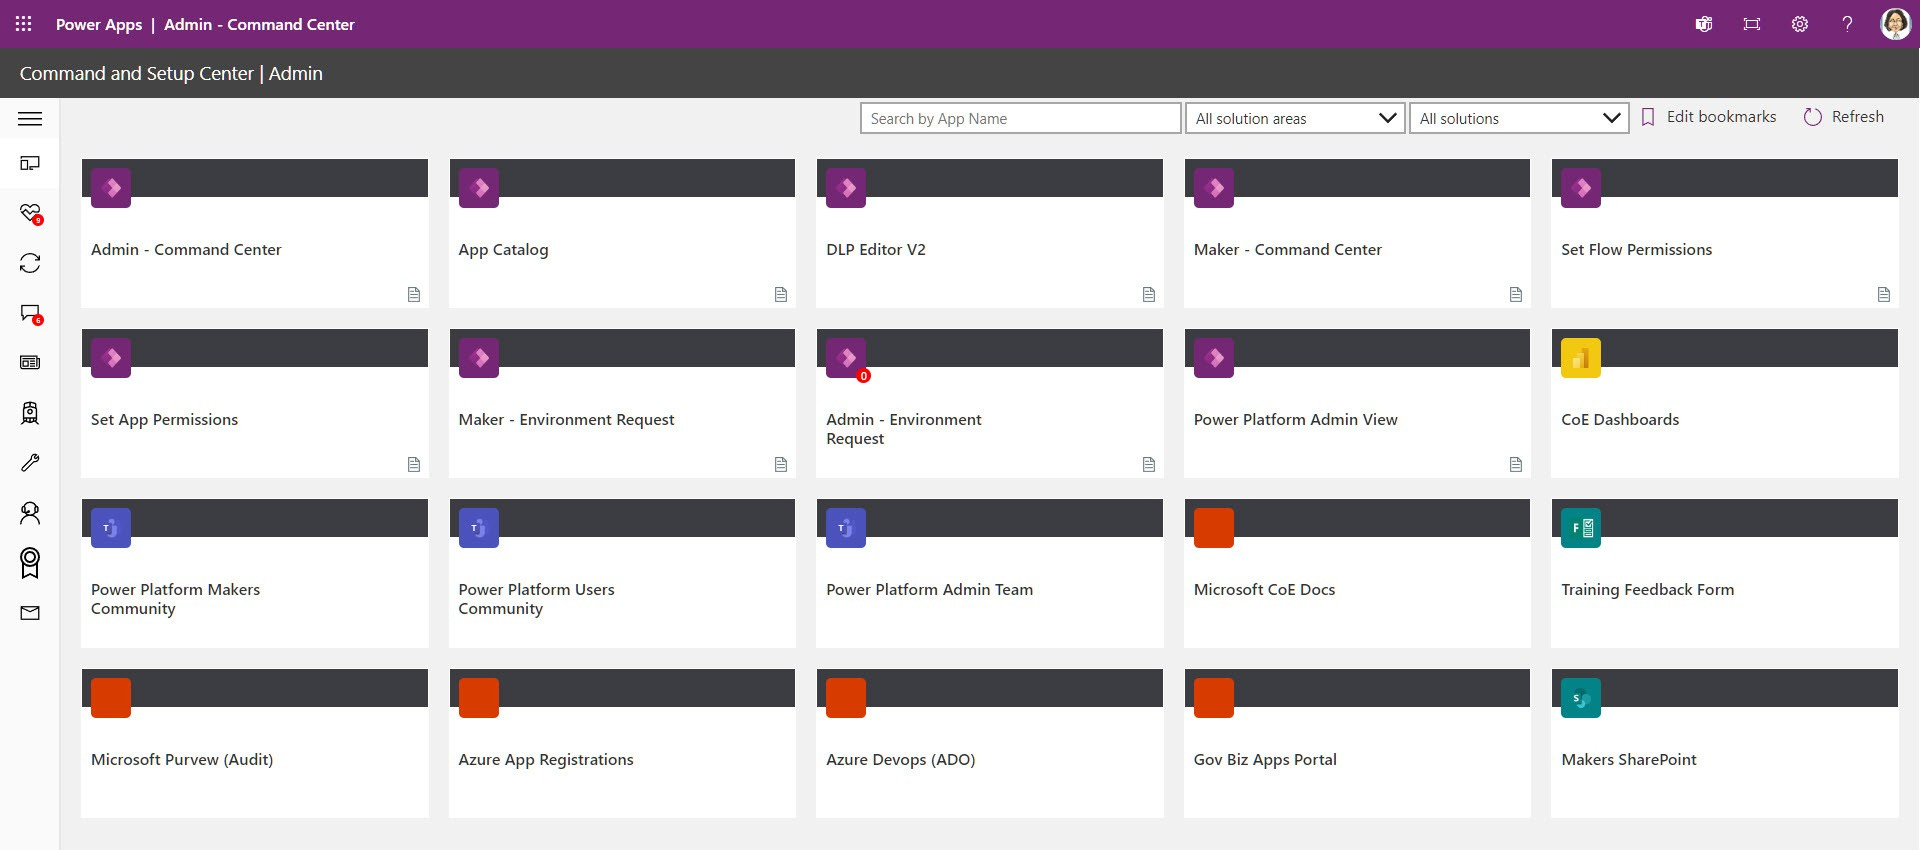Open the person support sidebar icon
Image resolution: width=1920 pixels, height=850 pixels.
point(30,513)
